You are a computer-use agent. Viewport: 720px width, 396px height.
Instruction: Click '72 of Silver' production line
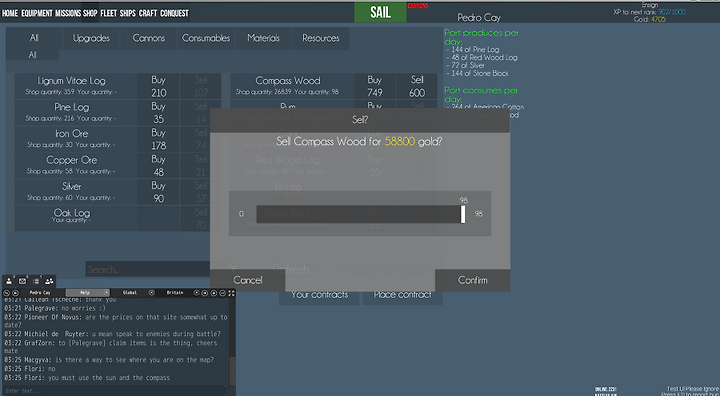point(467,65)
